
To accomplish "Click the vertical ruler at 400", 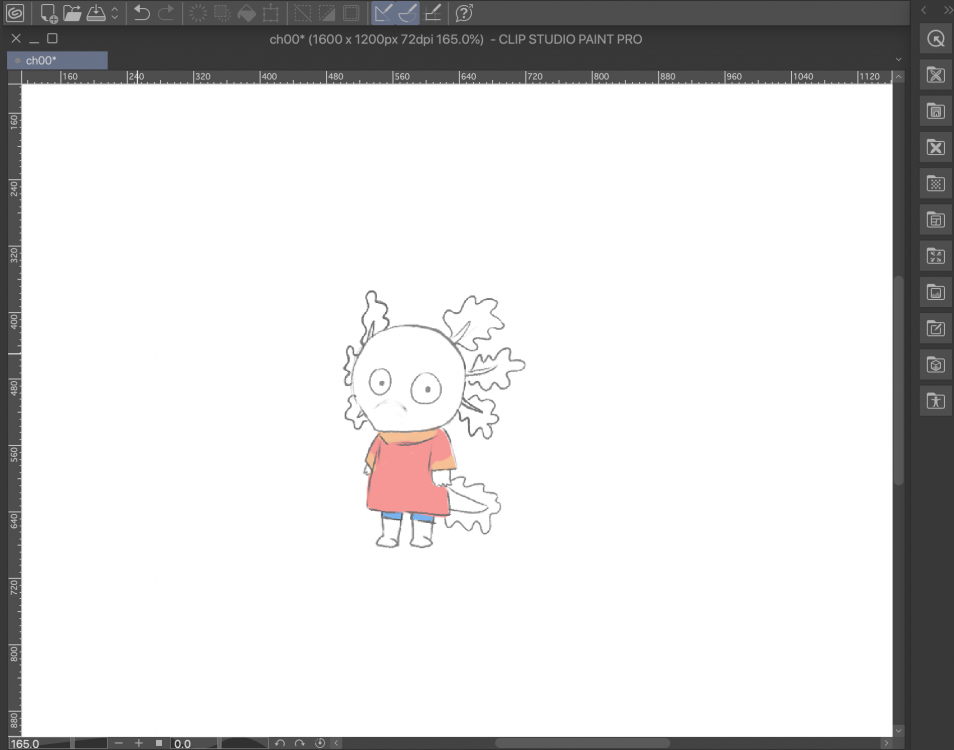I will tap(14, 320).
